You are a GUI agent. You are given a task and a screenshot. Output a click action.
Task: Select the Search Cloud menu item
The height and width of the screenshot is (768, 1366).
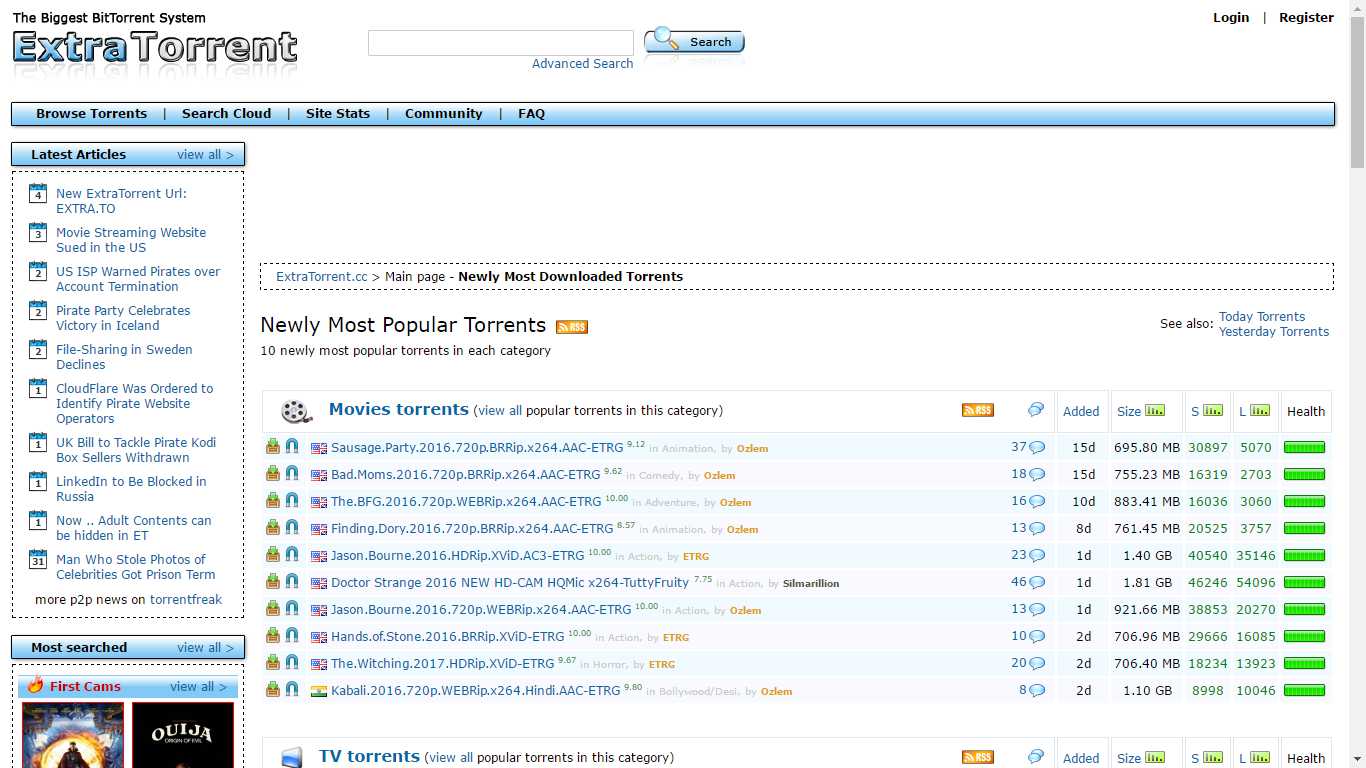pos(226,113)
